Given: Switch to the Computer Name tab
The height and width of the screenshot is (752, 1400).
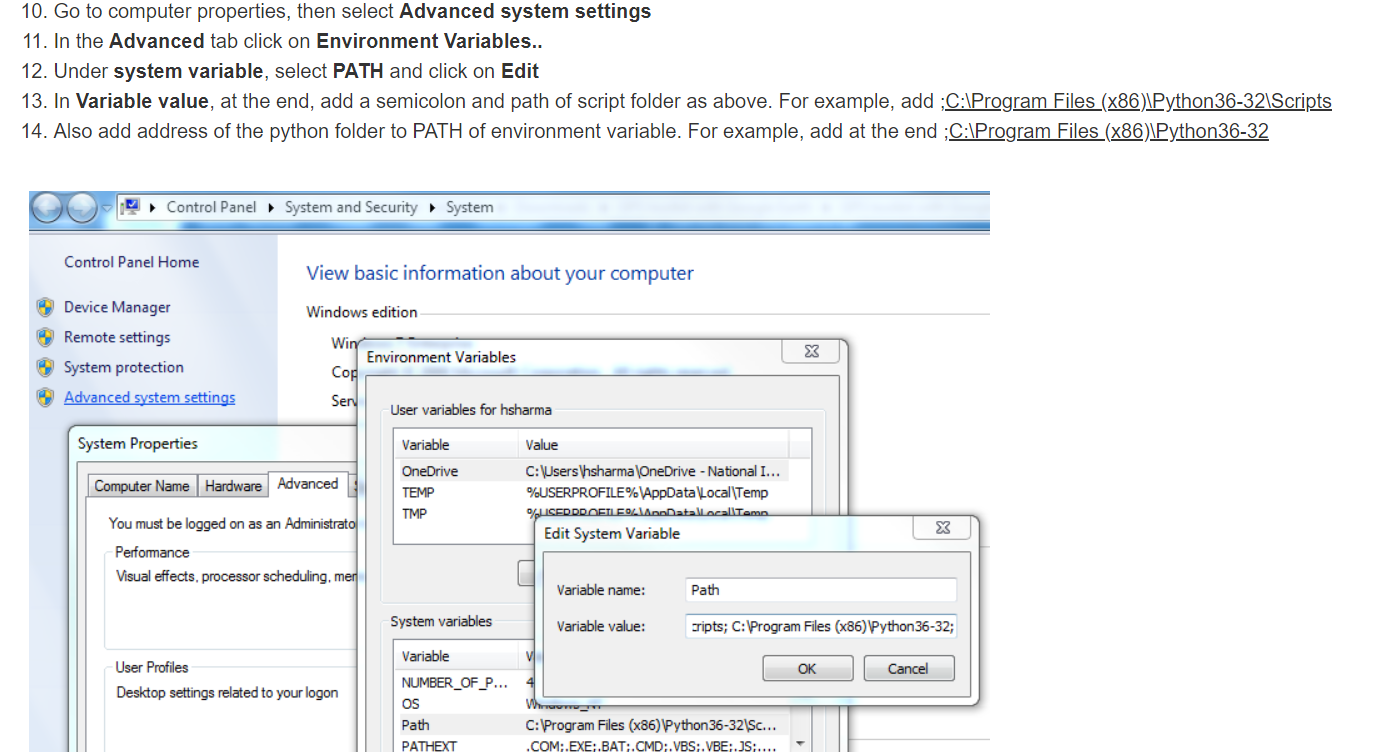Looking at the screenshot, I should point(141,485).
